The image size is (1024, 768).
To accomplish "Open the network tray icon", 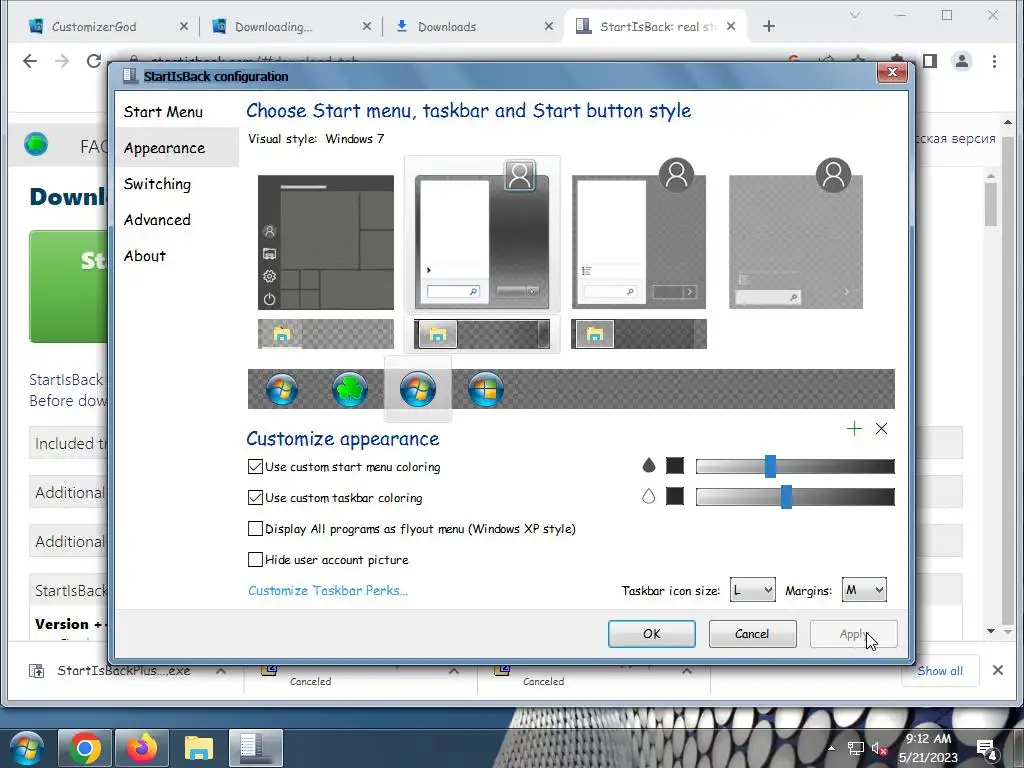I will [856, 748].
